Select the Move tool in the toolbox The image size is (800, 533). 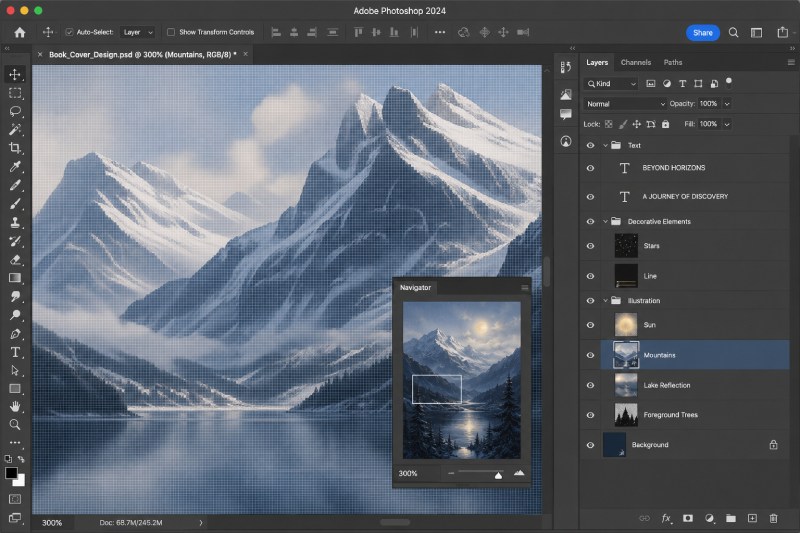pos(15,74)
